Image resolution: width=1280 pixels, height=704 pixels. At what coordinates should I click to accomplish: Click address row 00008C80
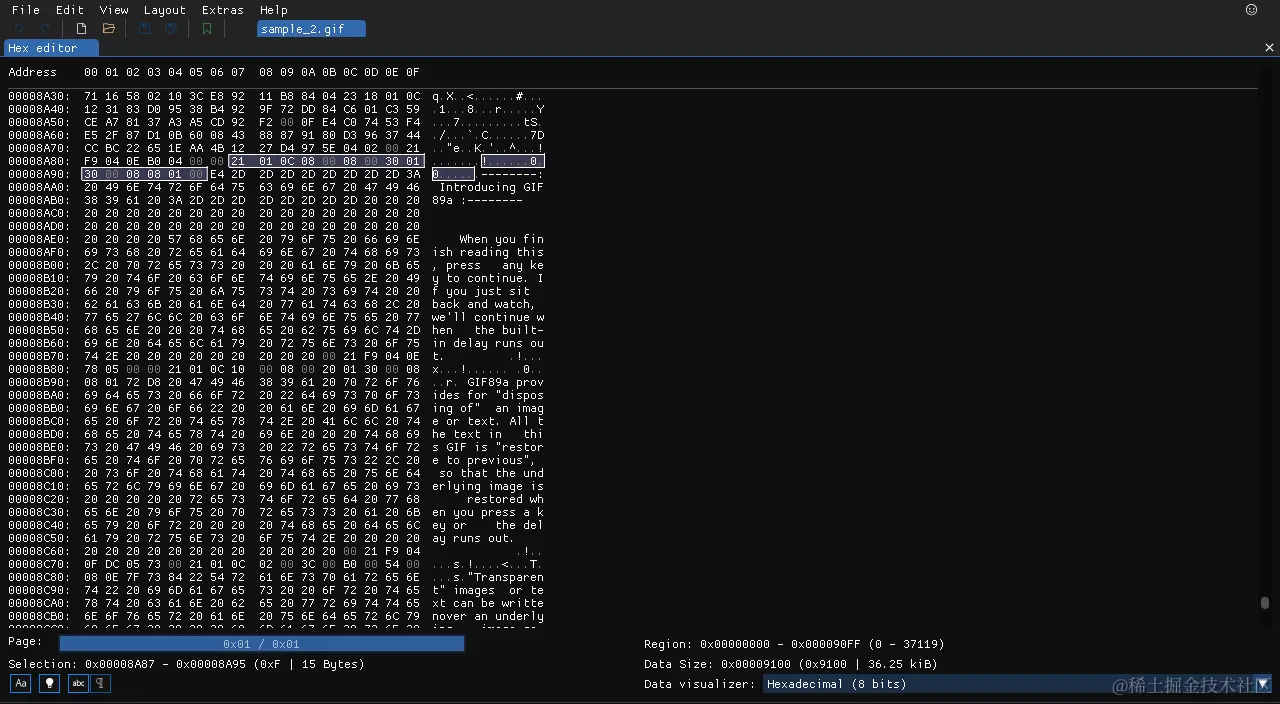click(40, 577)
